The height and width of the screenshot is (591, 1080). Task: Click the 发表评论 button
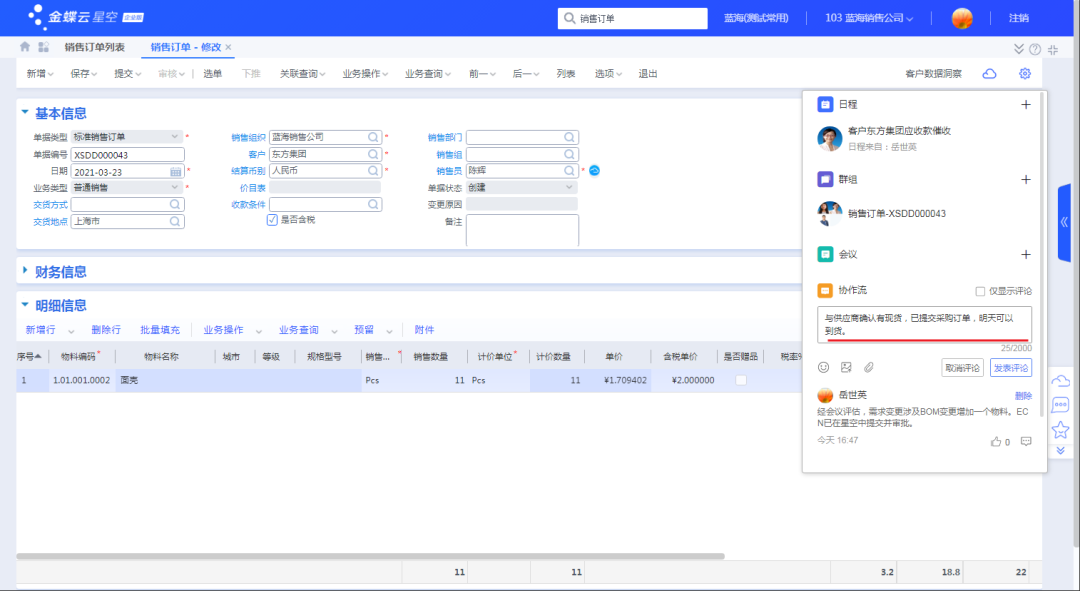point(1010,368)
